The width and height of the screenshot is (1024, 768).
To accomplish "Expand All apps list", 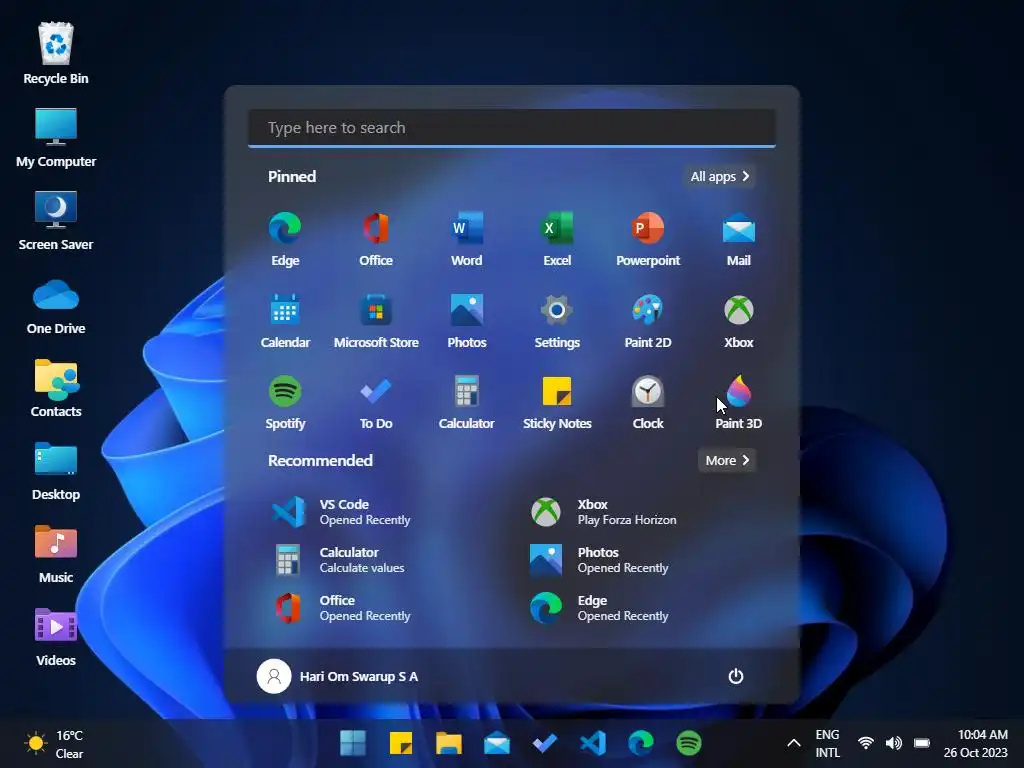I will (x=720, y=176).
